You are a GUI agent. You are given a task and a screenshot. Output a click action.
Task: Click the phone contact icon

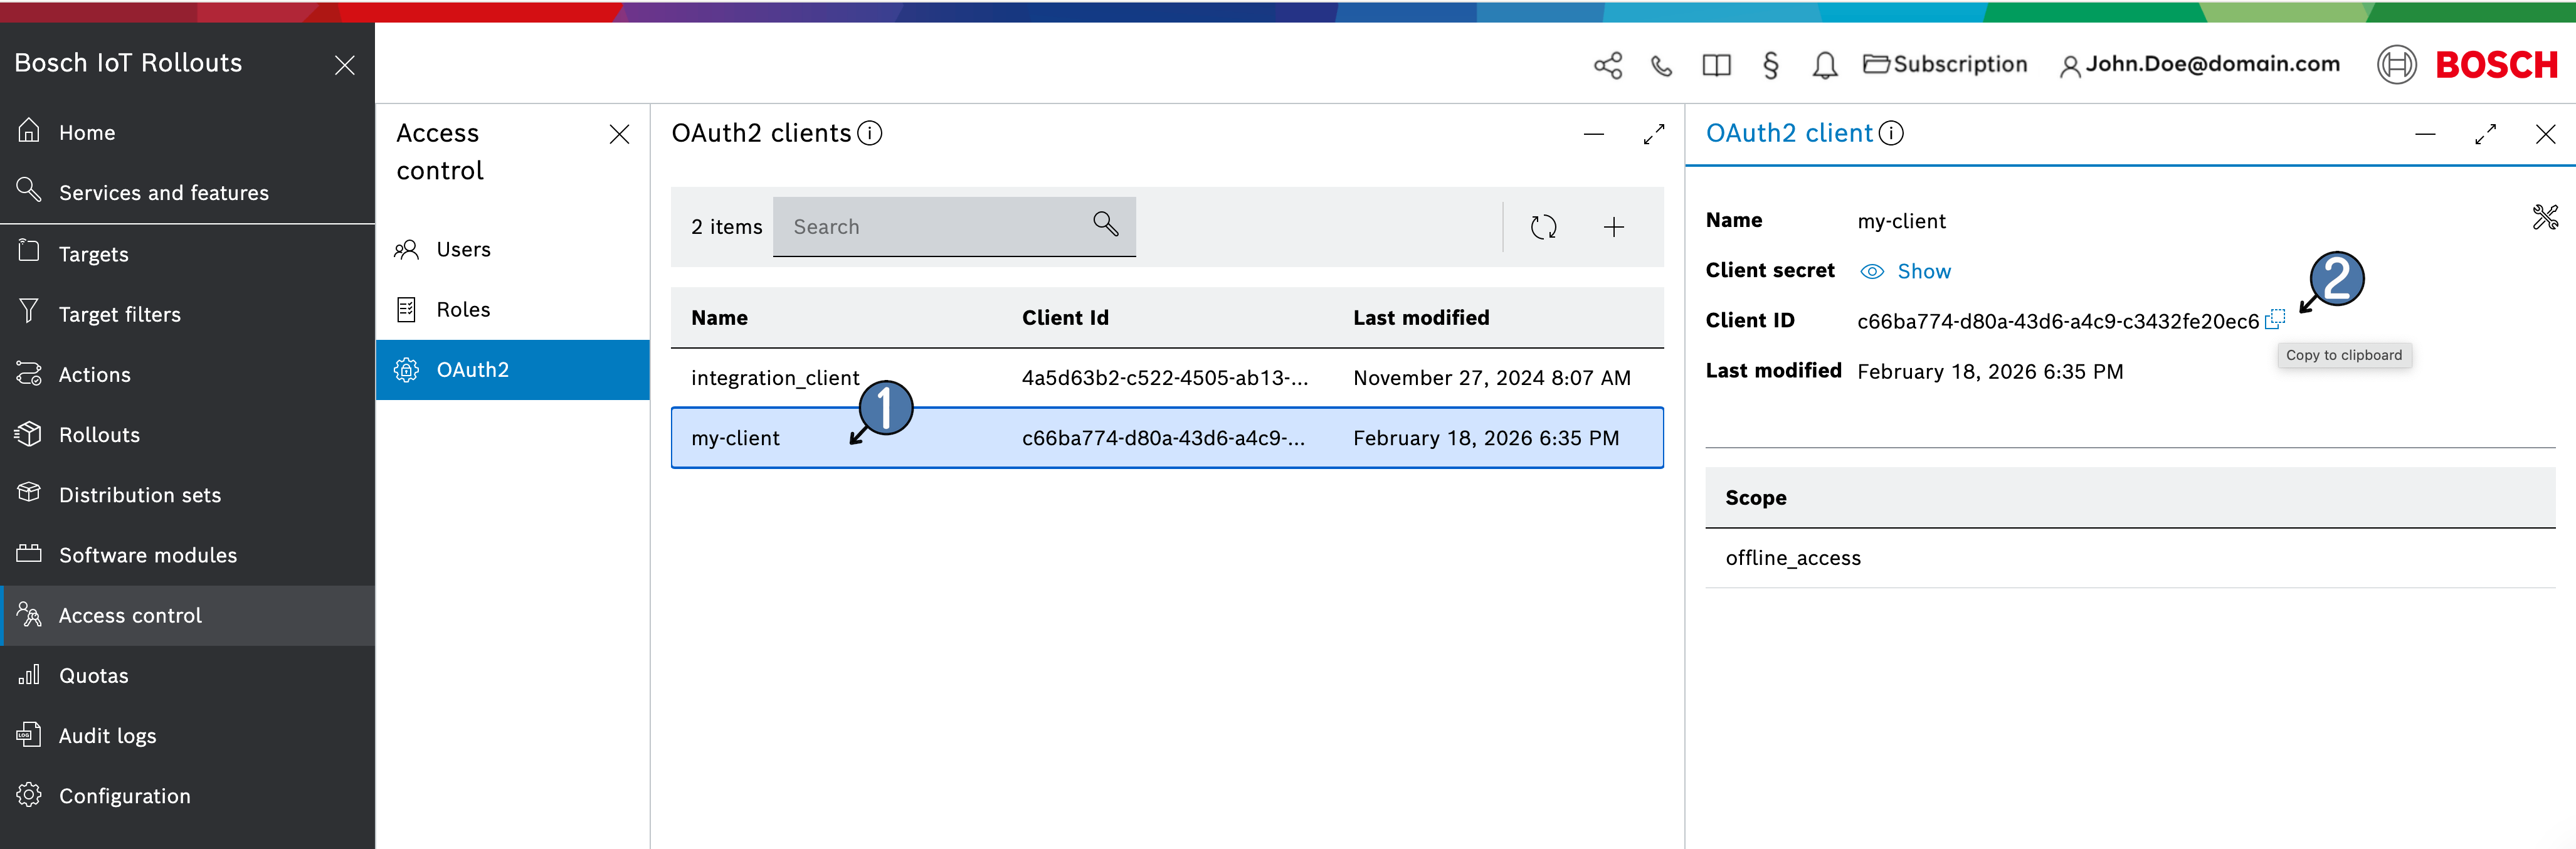tap(1661, 66)
